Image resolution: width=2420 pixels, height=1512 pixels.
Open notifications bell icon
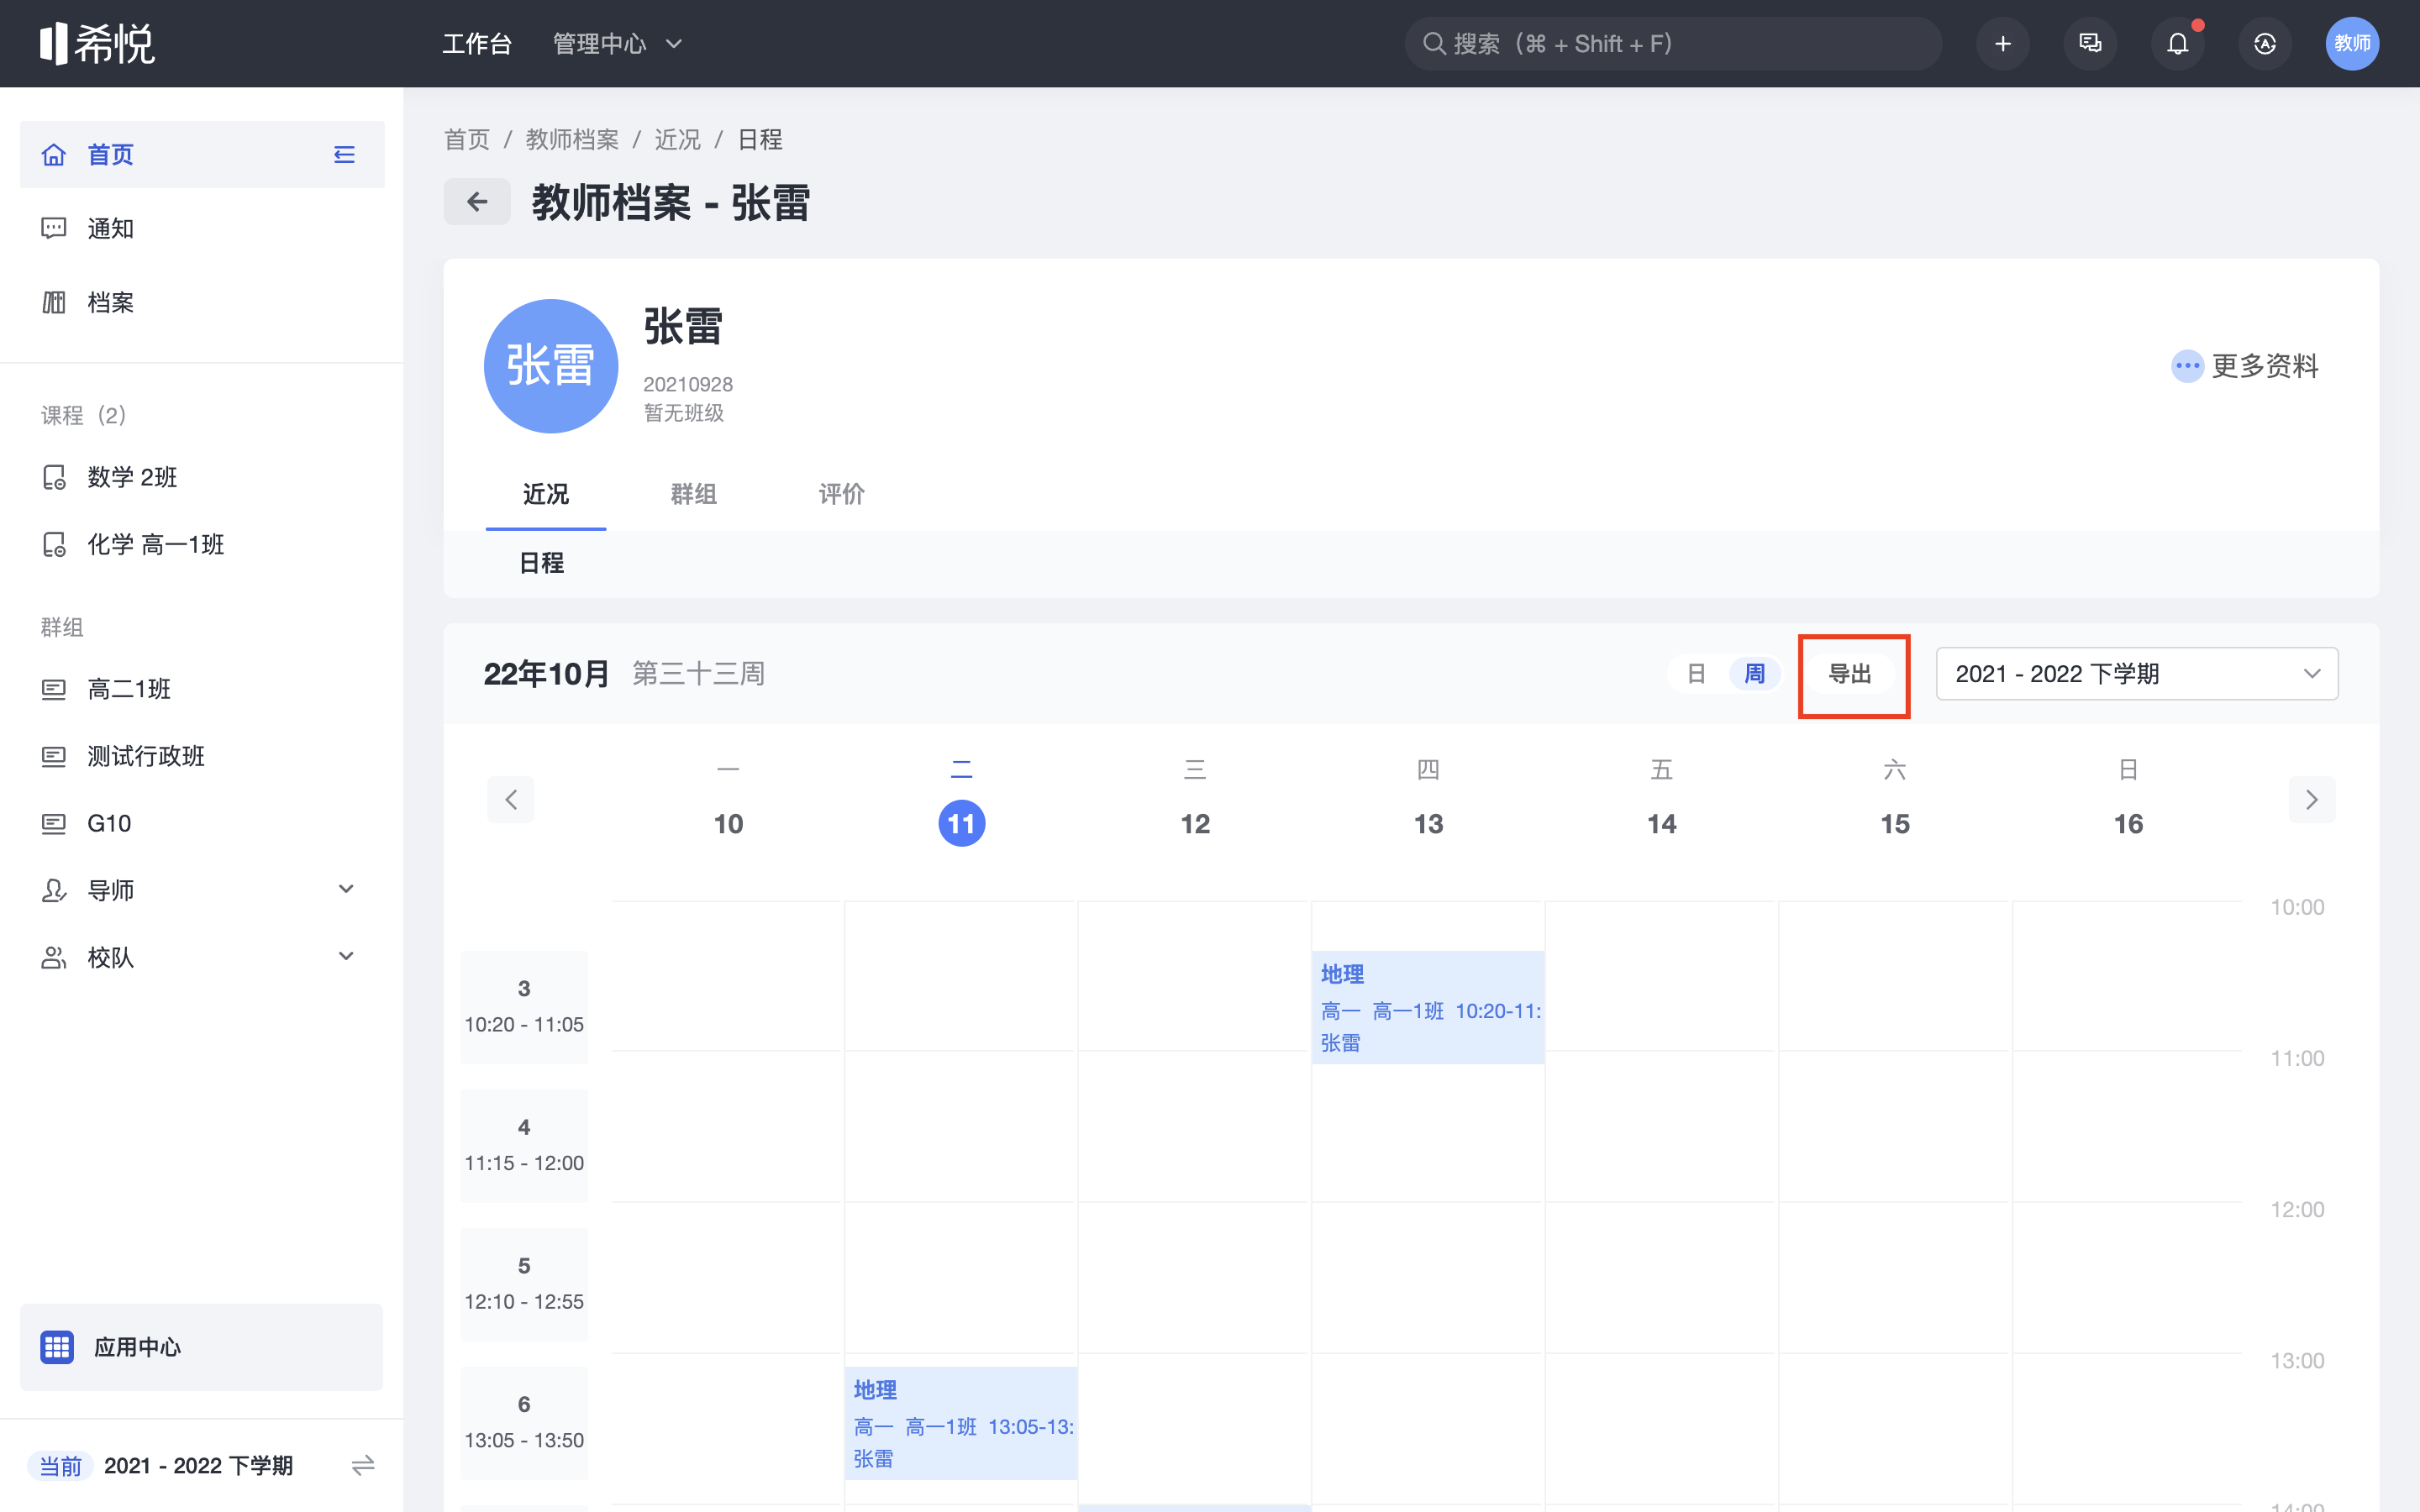2177,43
